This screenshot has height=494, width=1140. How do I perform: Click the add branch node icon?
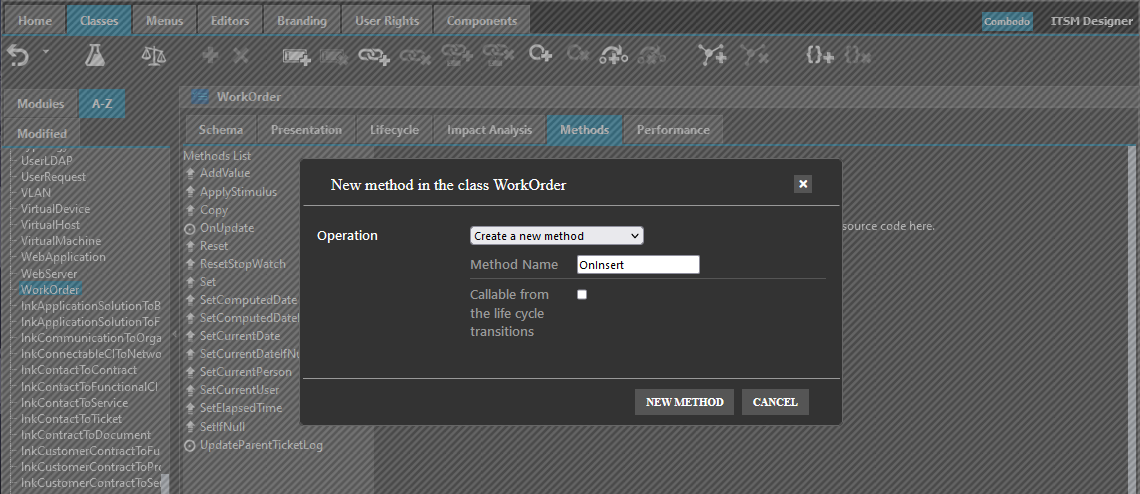pyautogui.click(x=712, y=56)
